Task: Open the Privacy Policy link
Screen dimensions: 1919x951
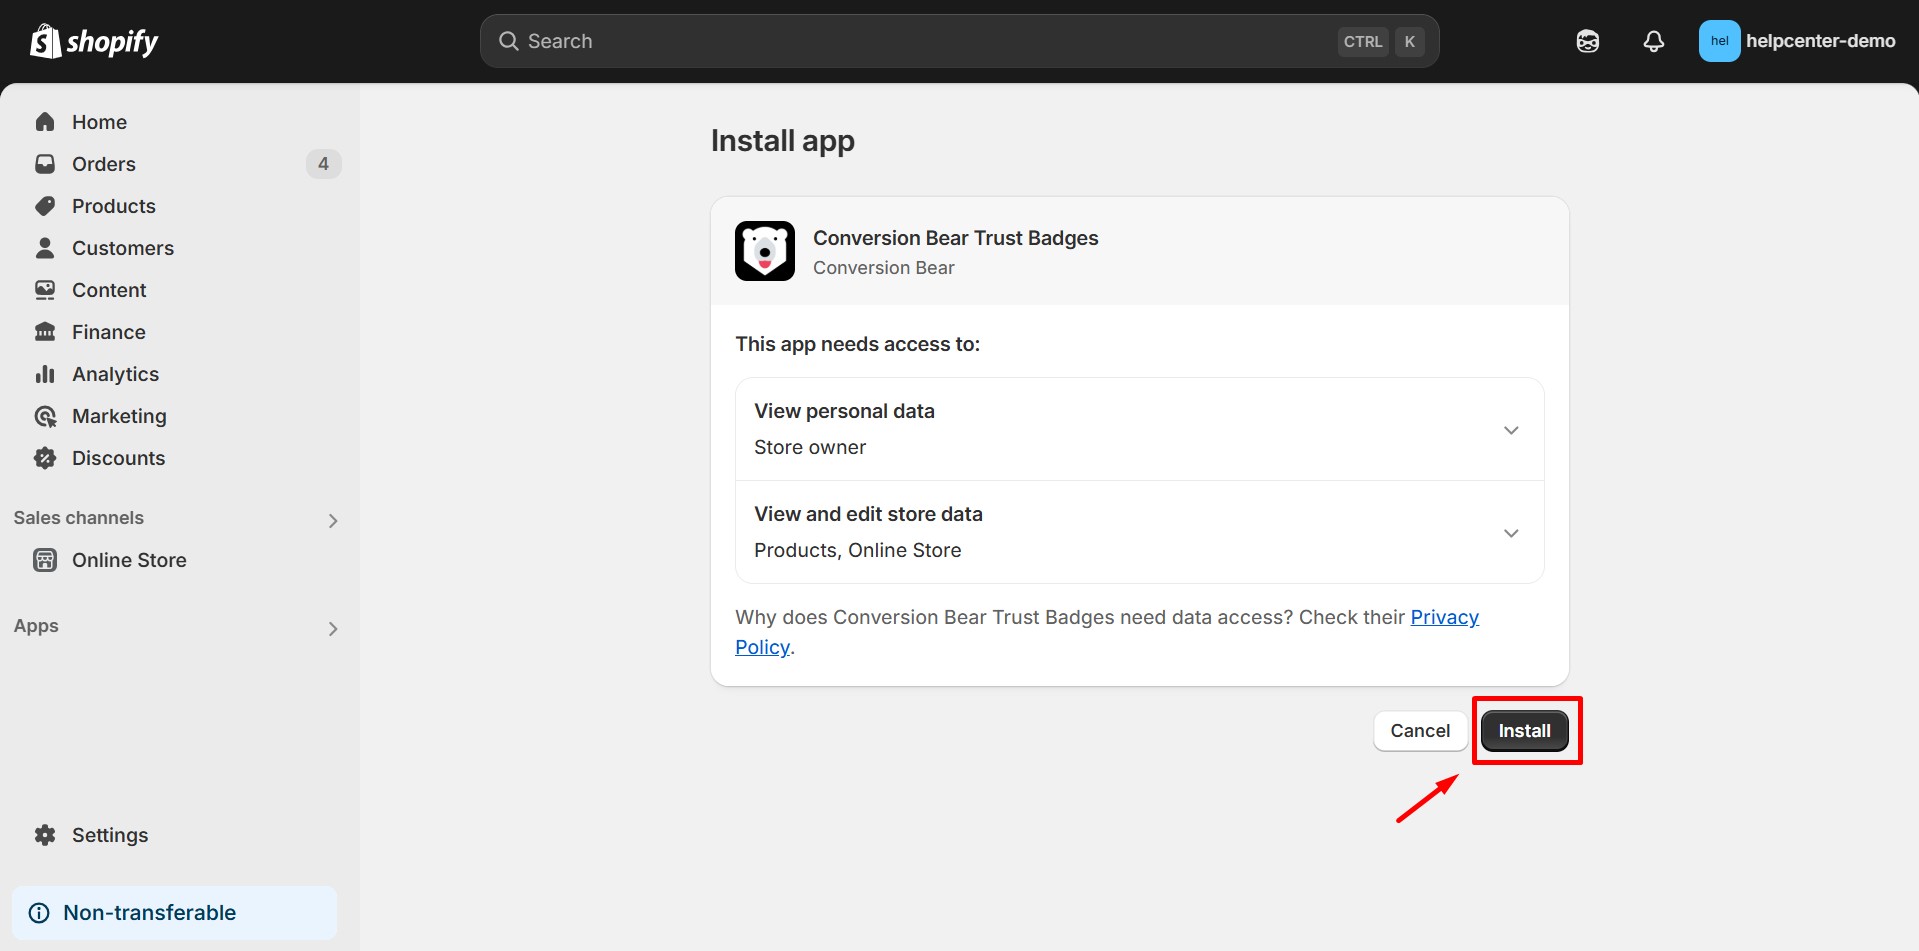Action: click(x=1444, y=617)
